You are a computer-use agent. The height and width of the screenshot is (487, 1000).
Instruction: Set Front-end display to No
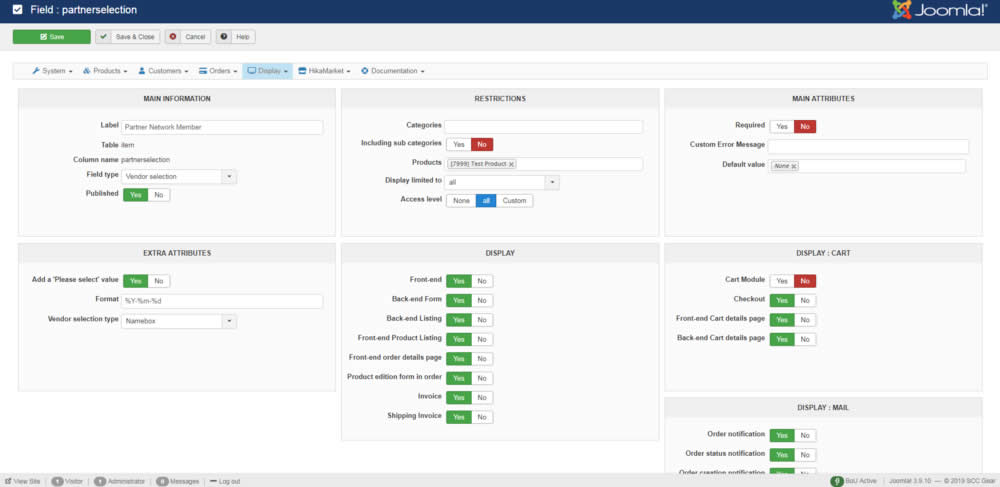click(x=482, y=281)
